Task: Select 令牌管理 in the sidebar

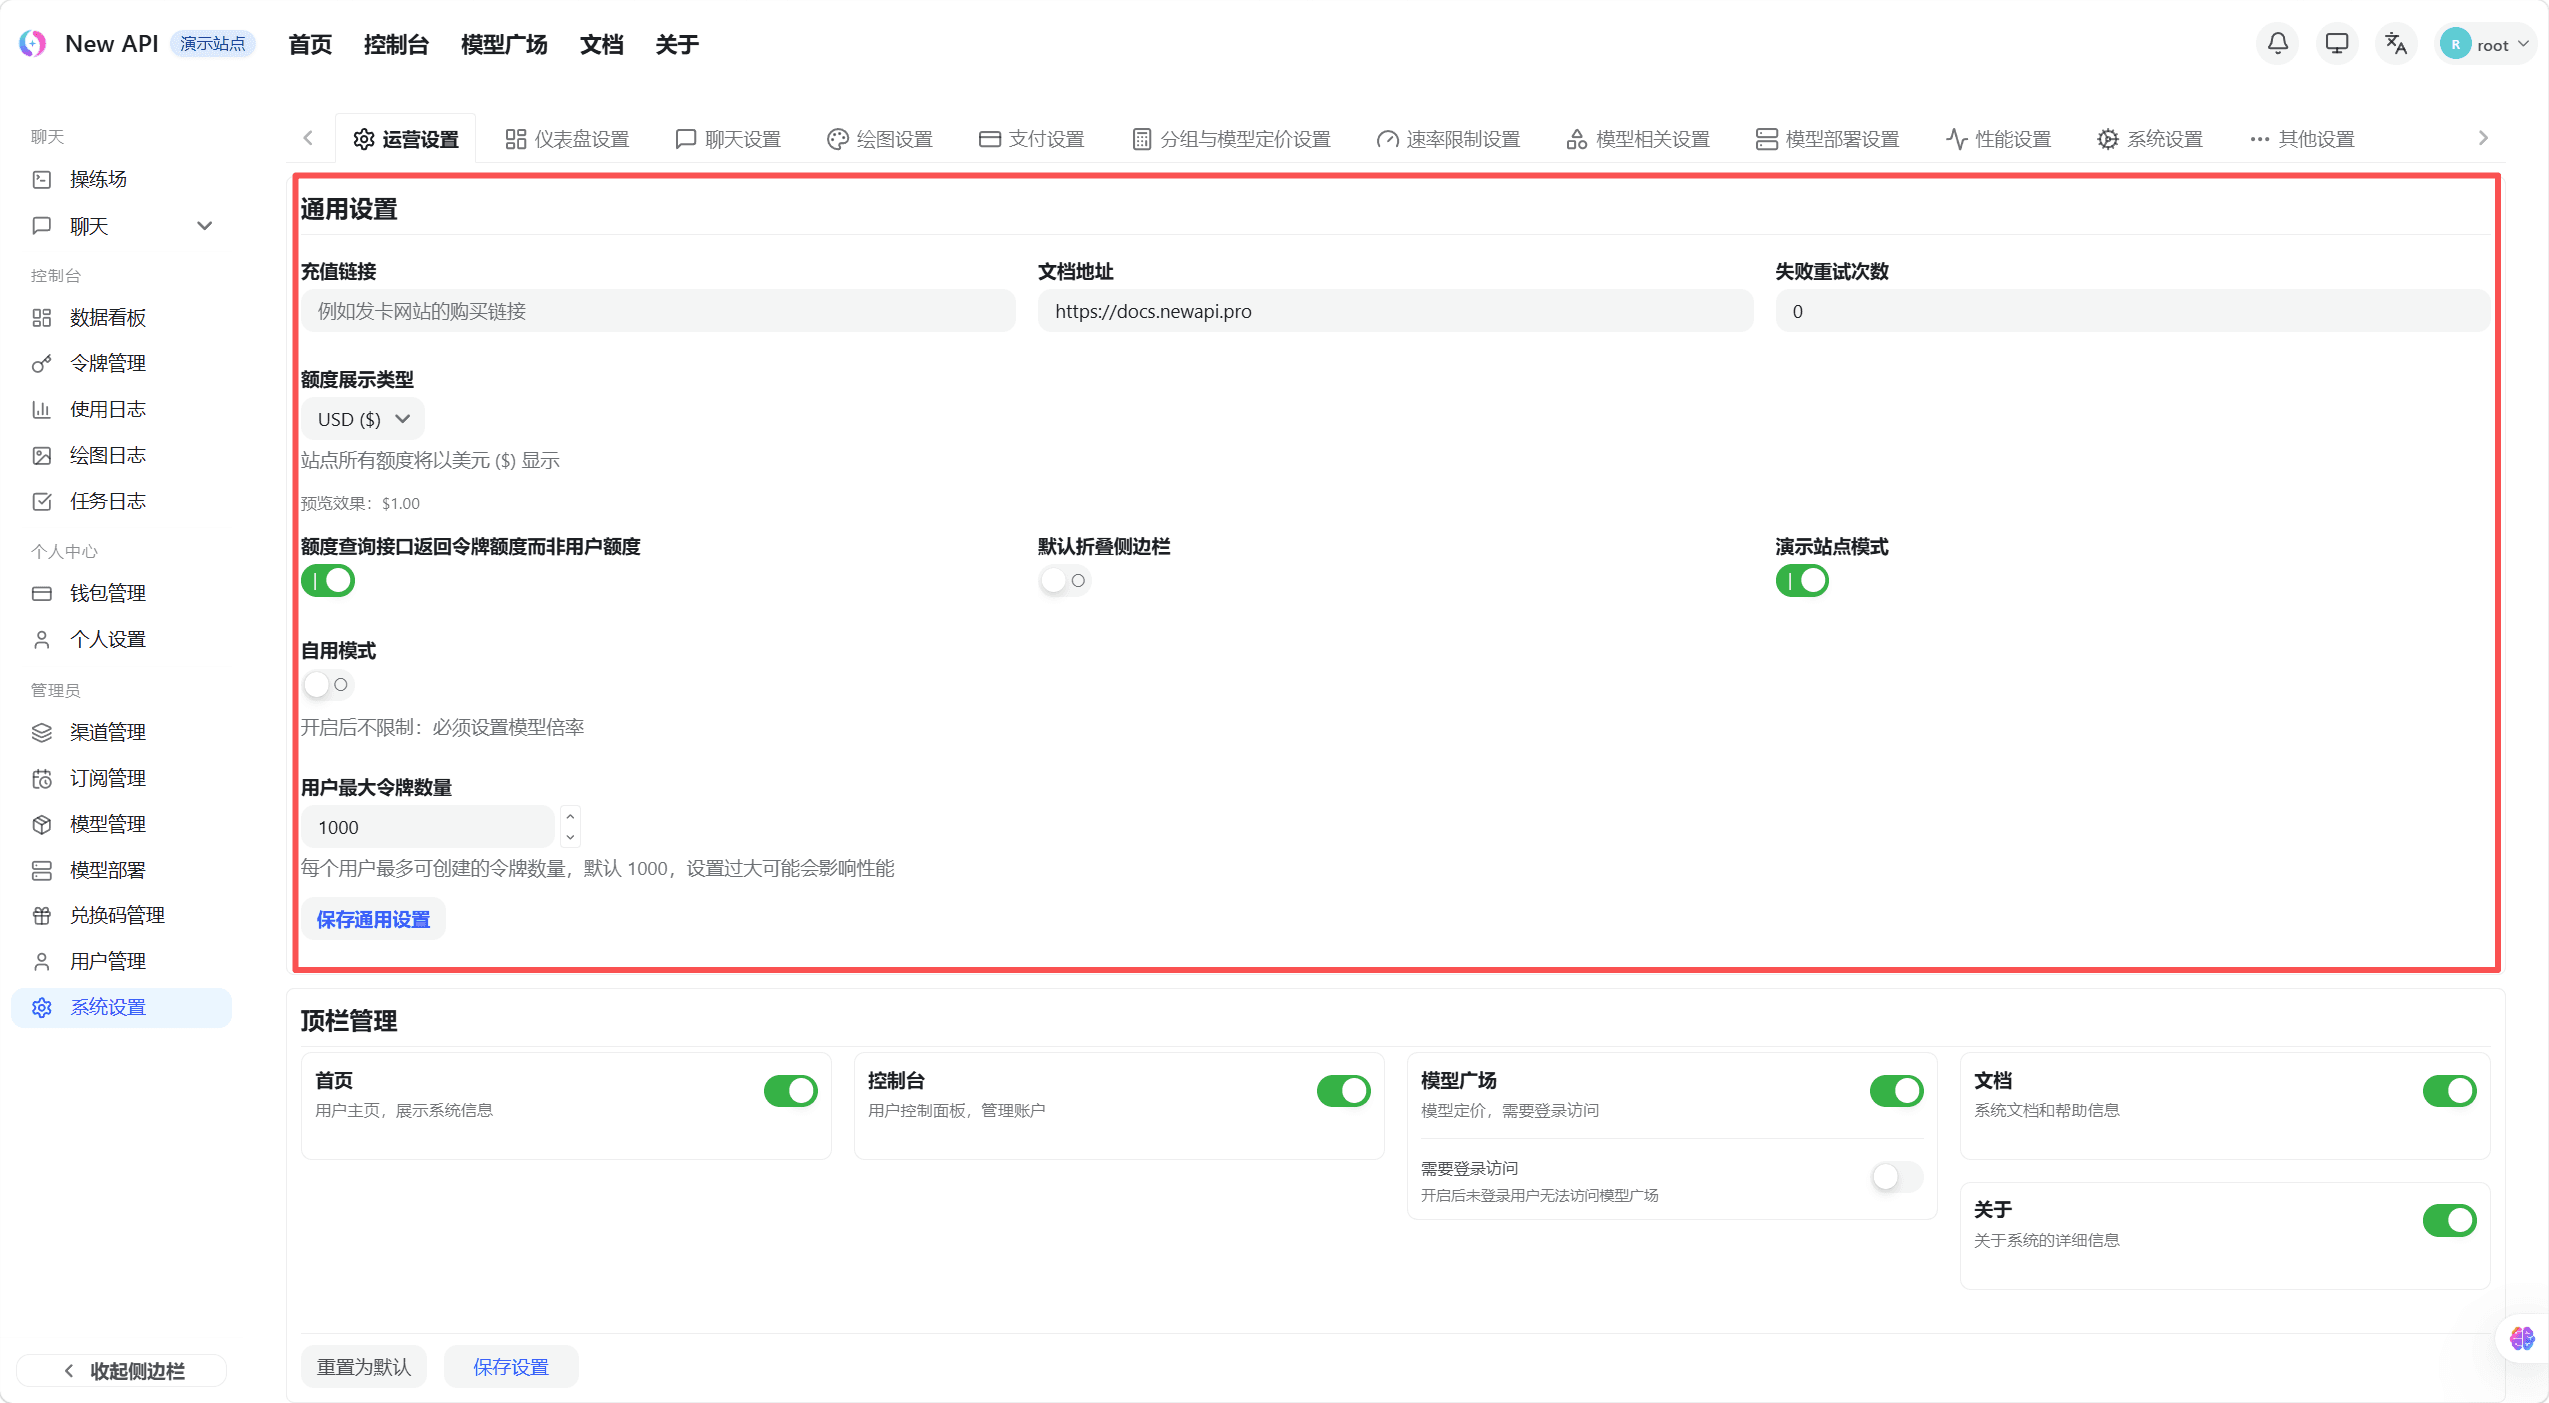Action: (x=108, y=362)
